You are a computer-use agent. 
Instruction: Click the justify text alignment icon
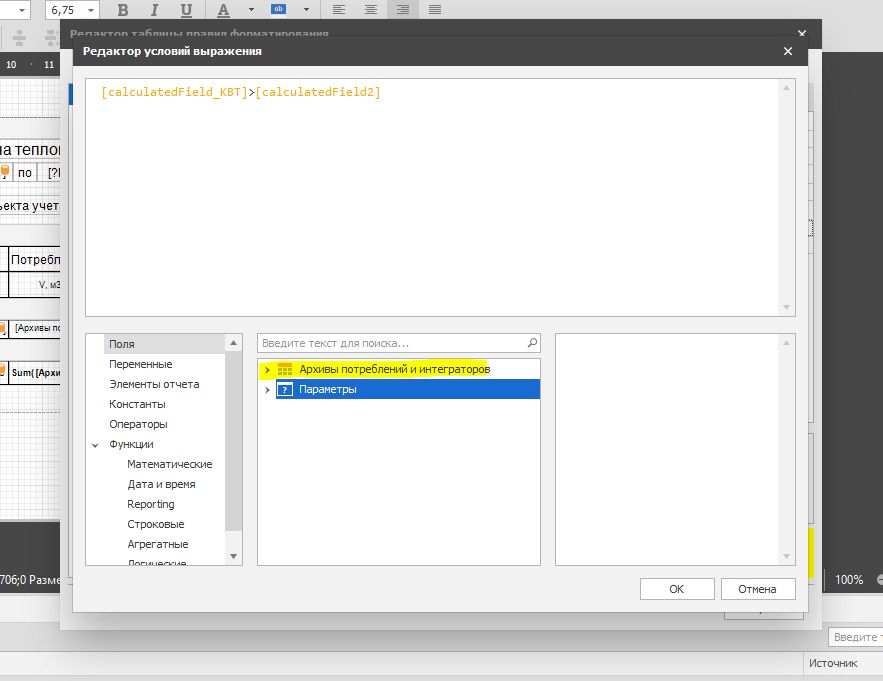point(435,10)
